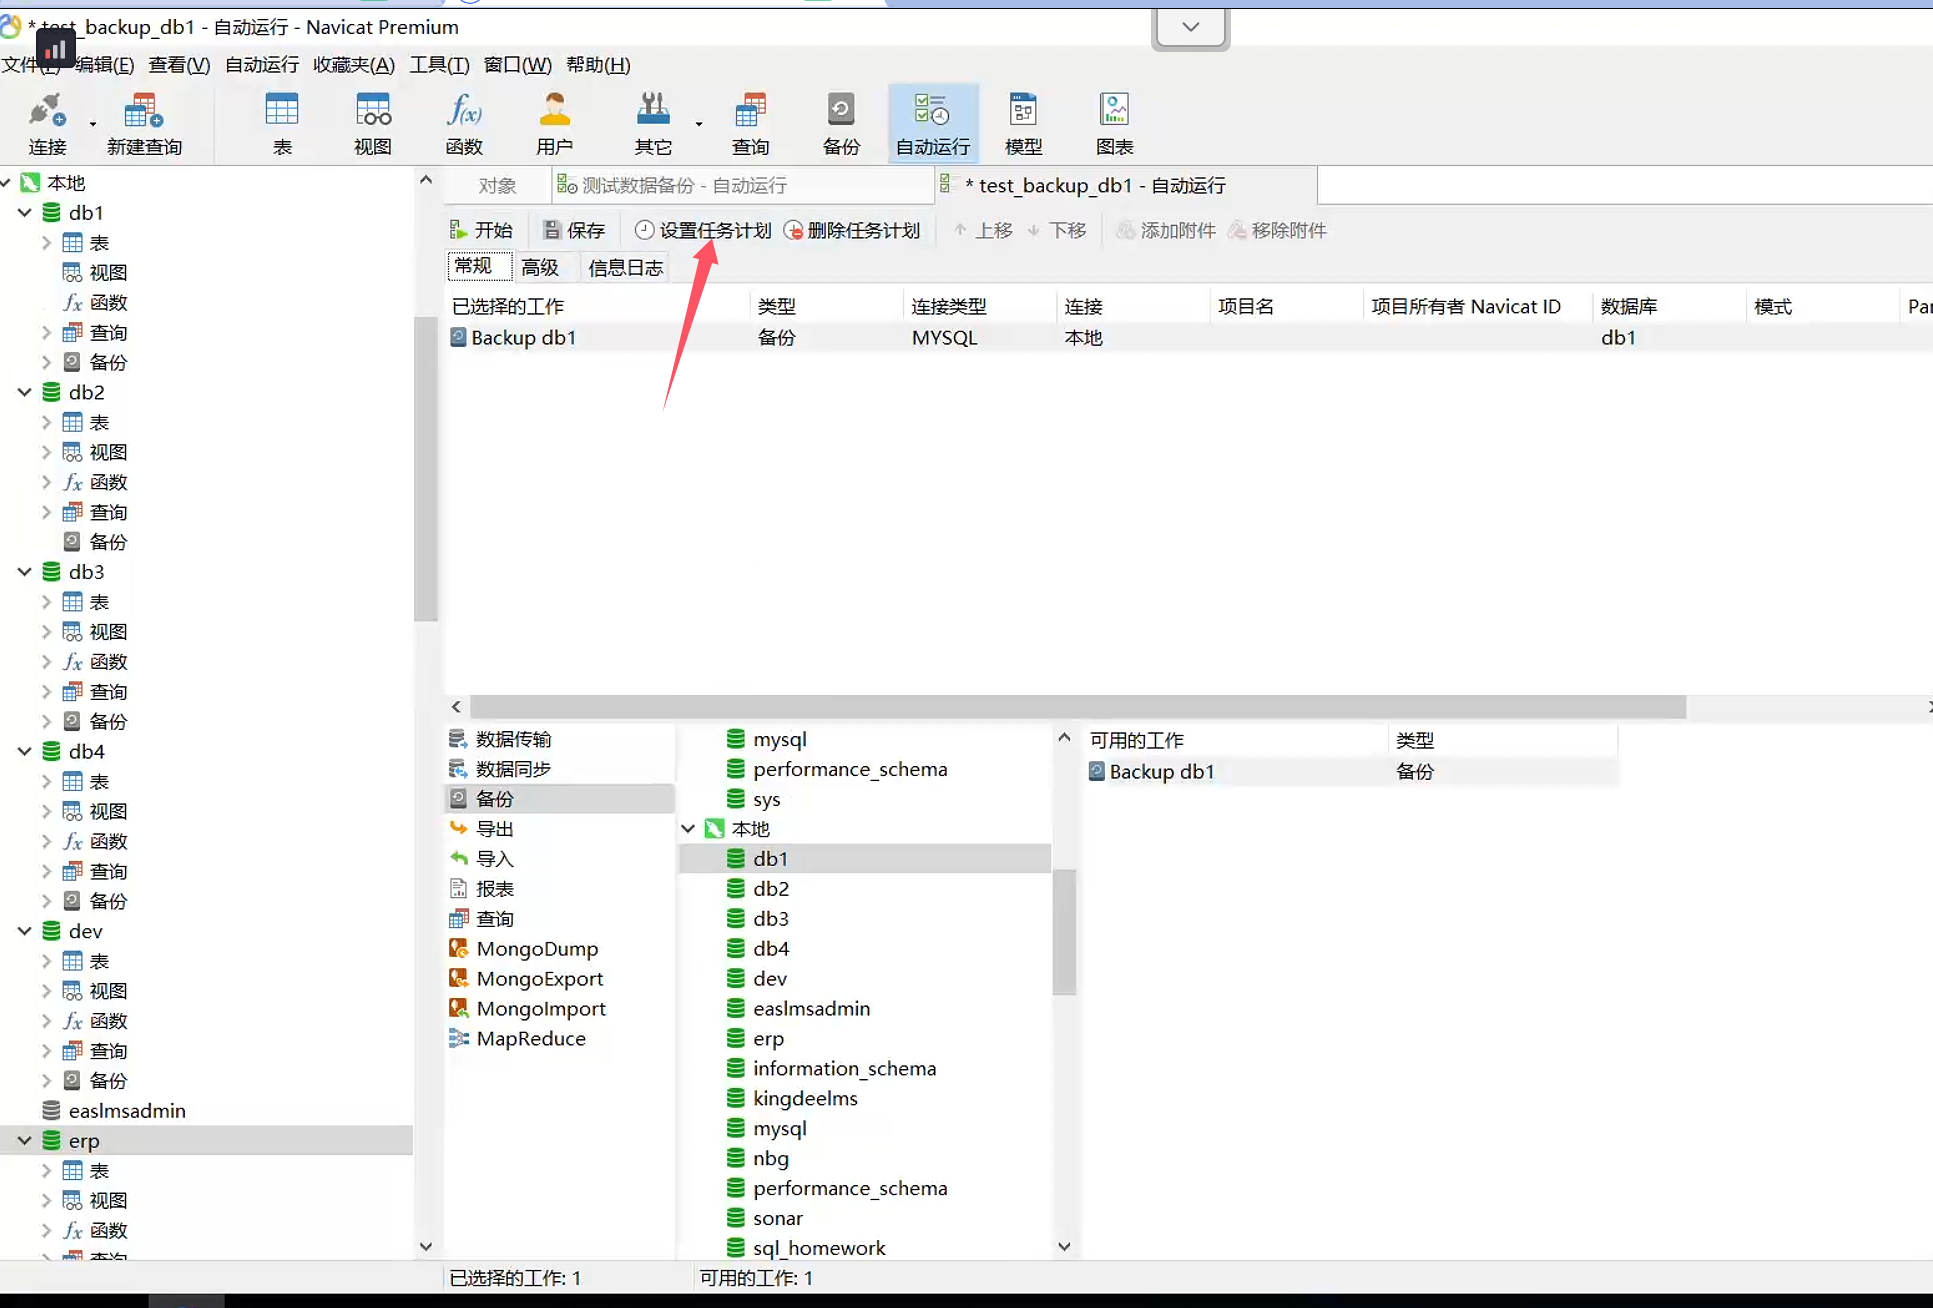Open the Model (模型) toolbar icon
Image resolution: width=1933 pixels, height=1308 pixels.
coord(1023,123)
